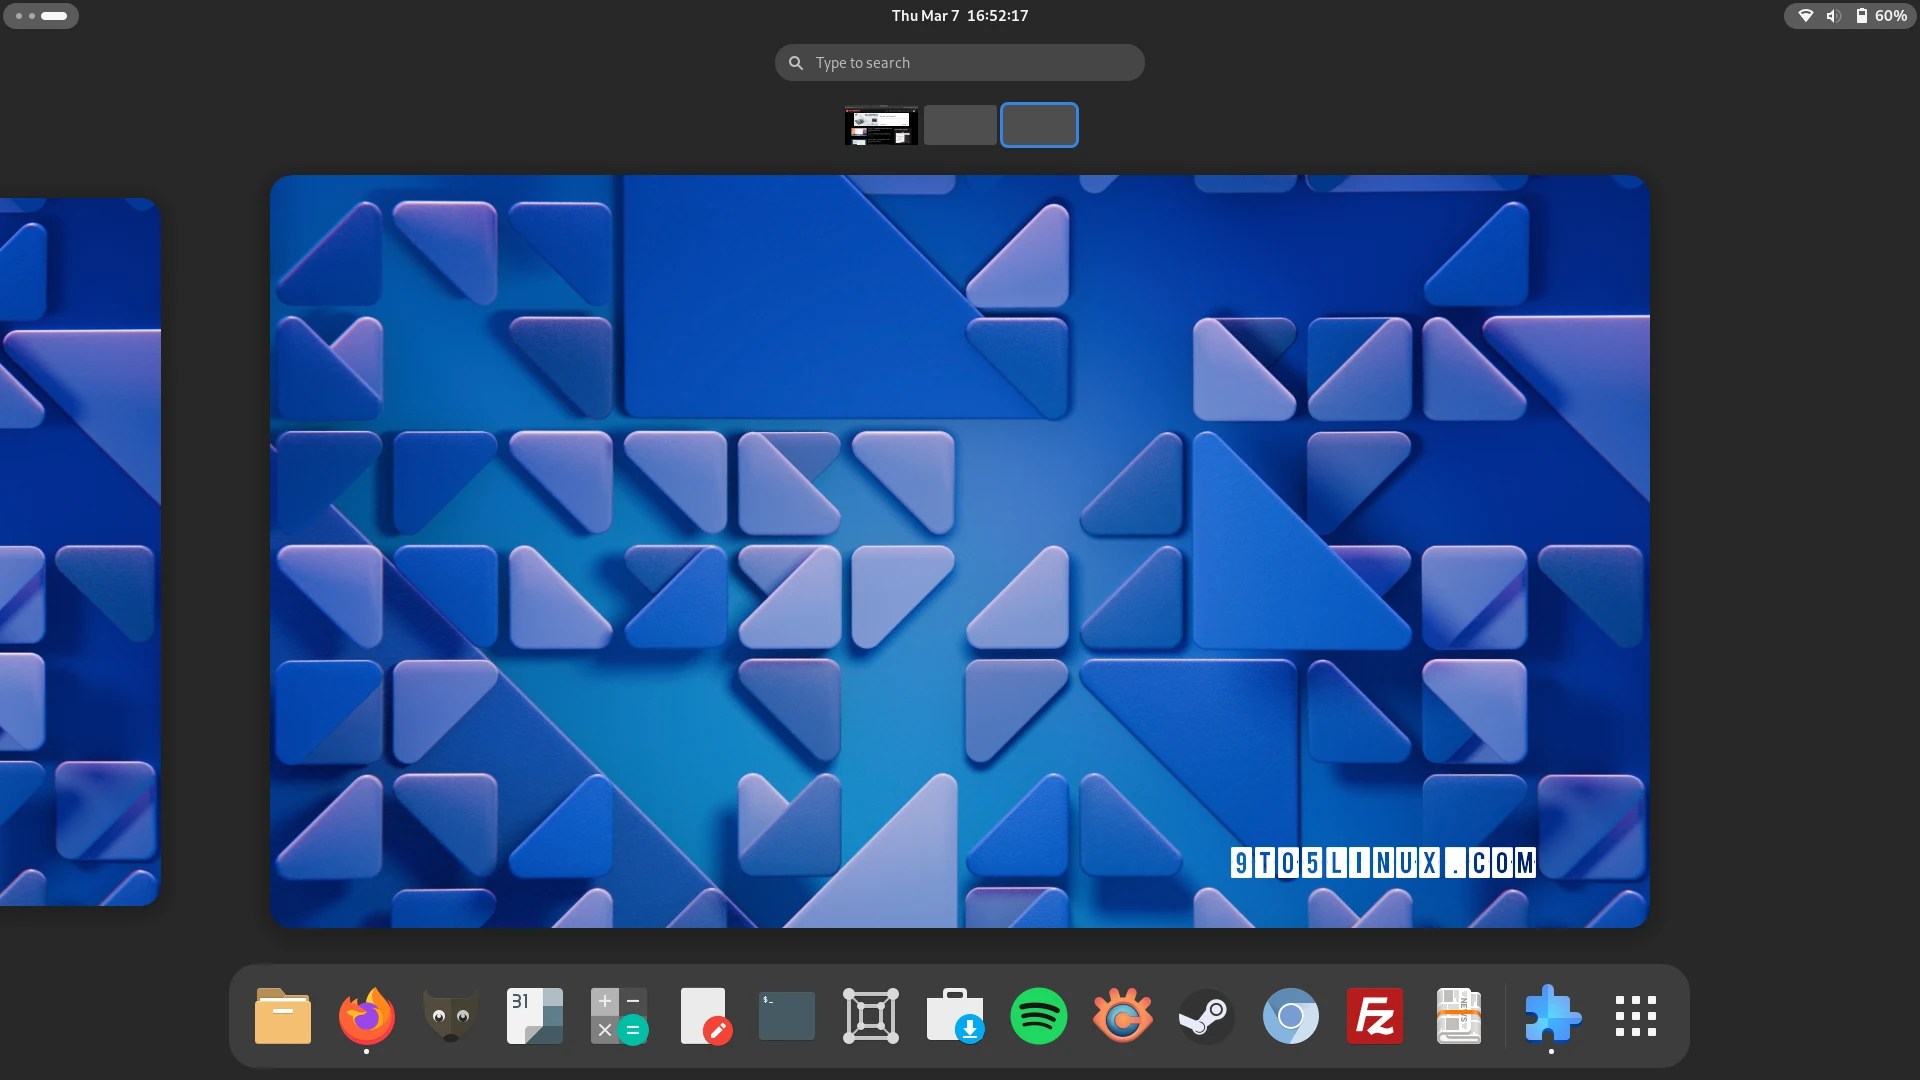
Task: Select the first workspace thumbnail
Action: pyautogui.click(x=881, y=125)
